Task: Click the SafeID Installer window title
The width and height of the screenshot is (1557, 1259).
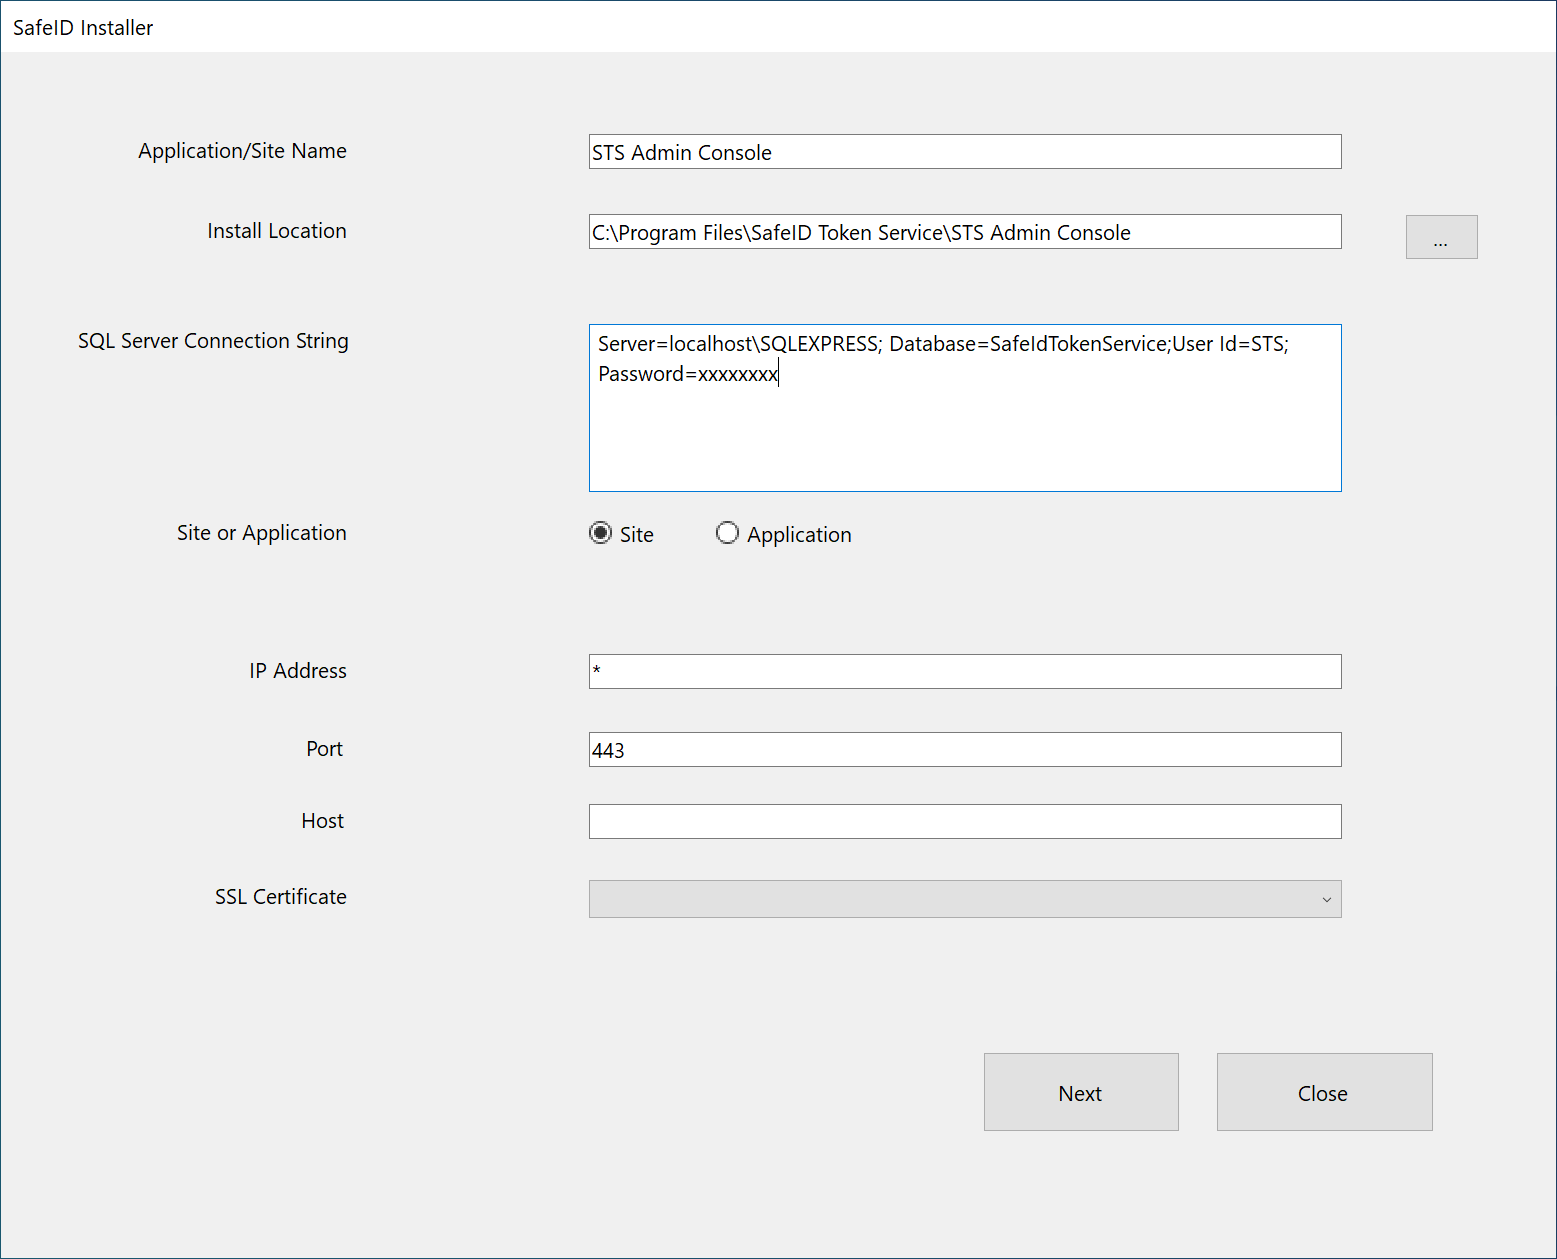Action: 83,28
